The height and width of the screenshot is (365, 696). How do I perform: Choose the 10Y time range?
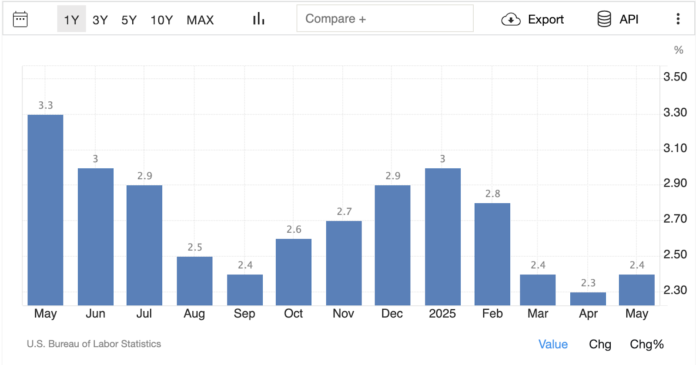pos(162,20)
